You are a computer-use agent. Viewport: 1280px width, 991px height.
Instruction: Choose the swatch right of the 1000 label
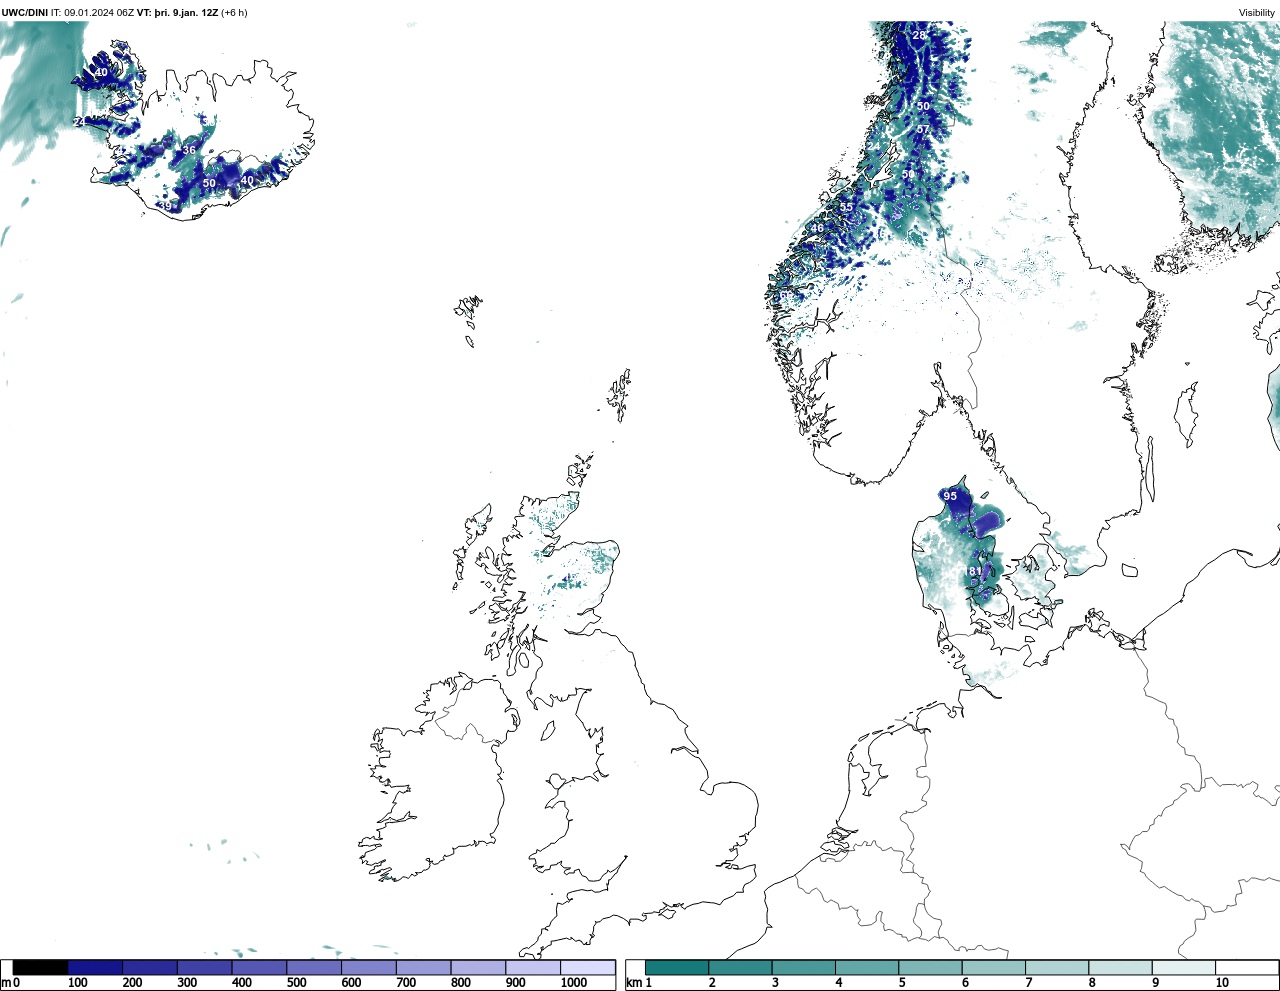[x=588, y=968]
